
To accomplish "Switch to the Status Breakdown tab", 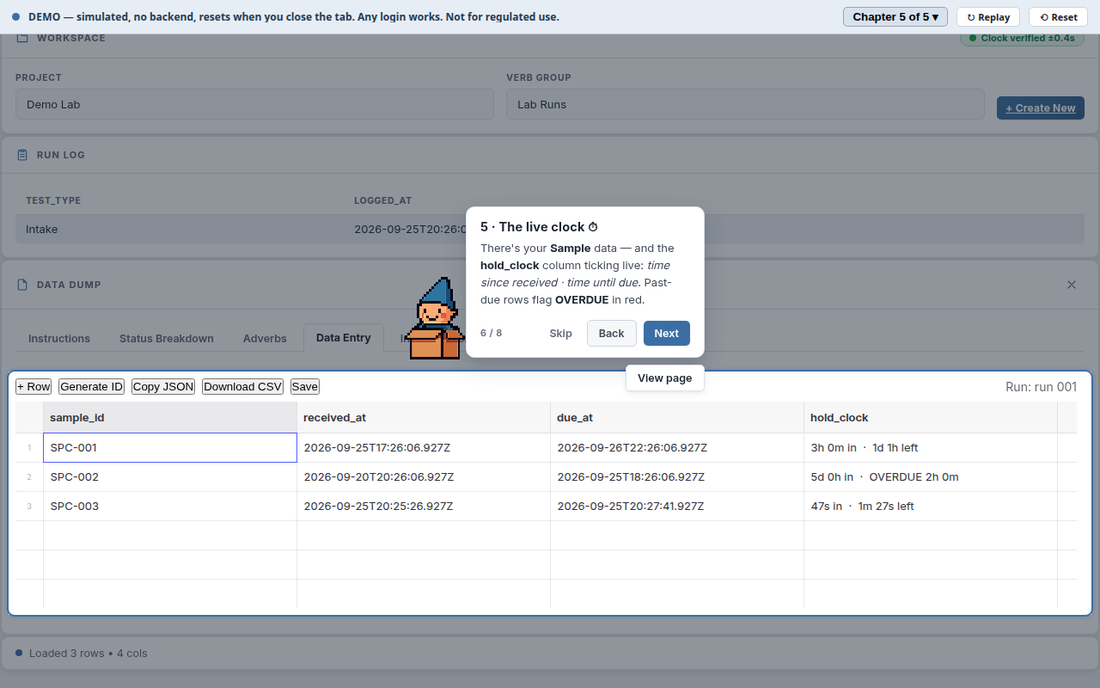I will pos(166,338).
